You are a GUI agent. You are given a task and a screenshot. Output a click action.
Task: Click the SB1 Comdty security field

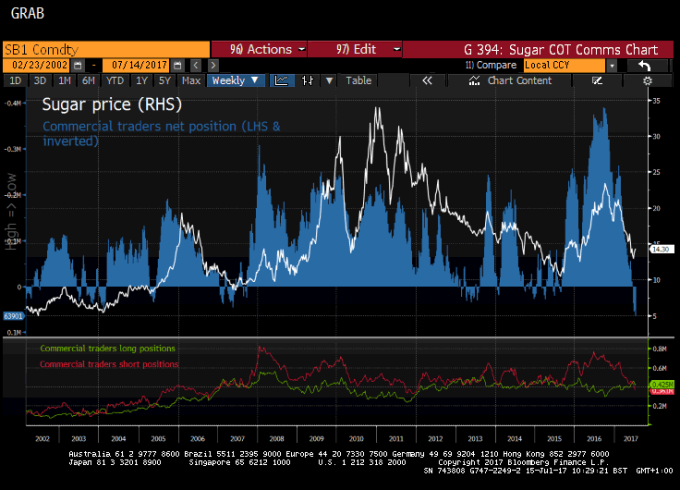(105, 49)
